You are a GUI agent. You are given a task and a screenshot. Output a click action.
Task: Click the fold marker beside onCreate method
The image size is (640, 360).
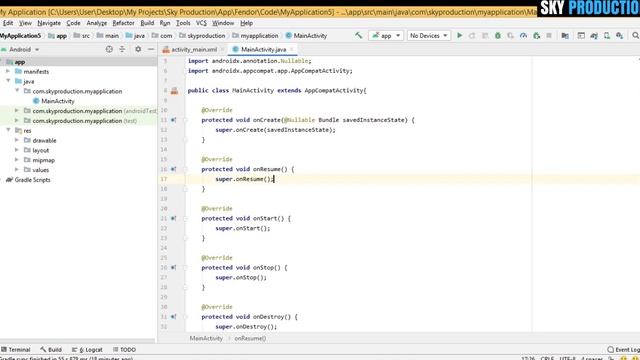pyautogui.click(x=185, y=120)
